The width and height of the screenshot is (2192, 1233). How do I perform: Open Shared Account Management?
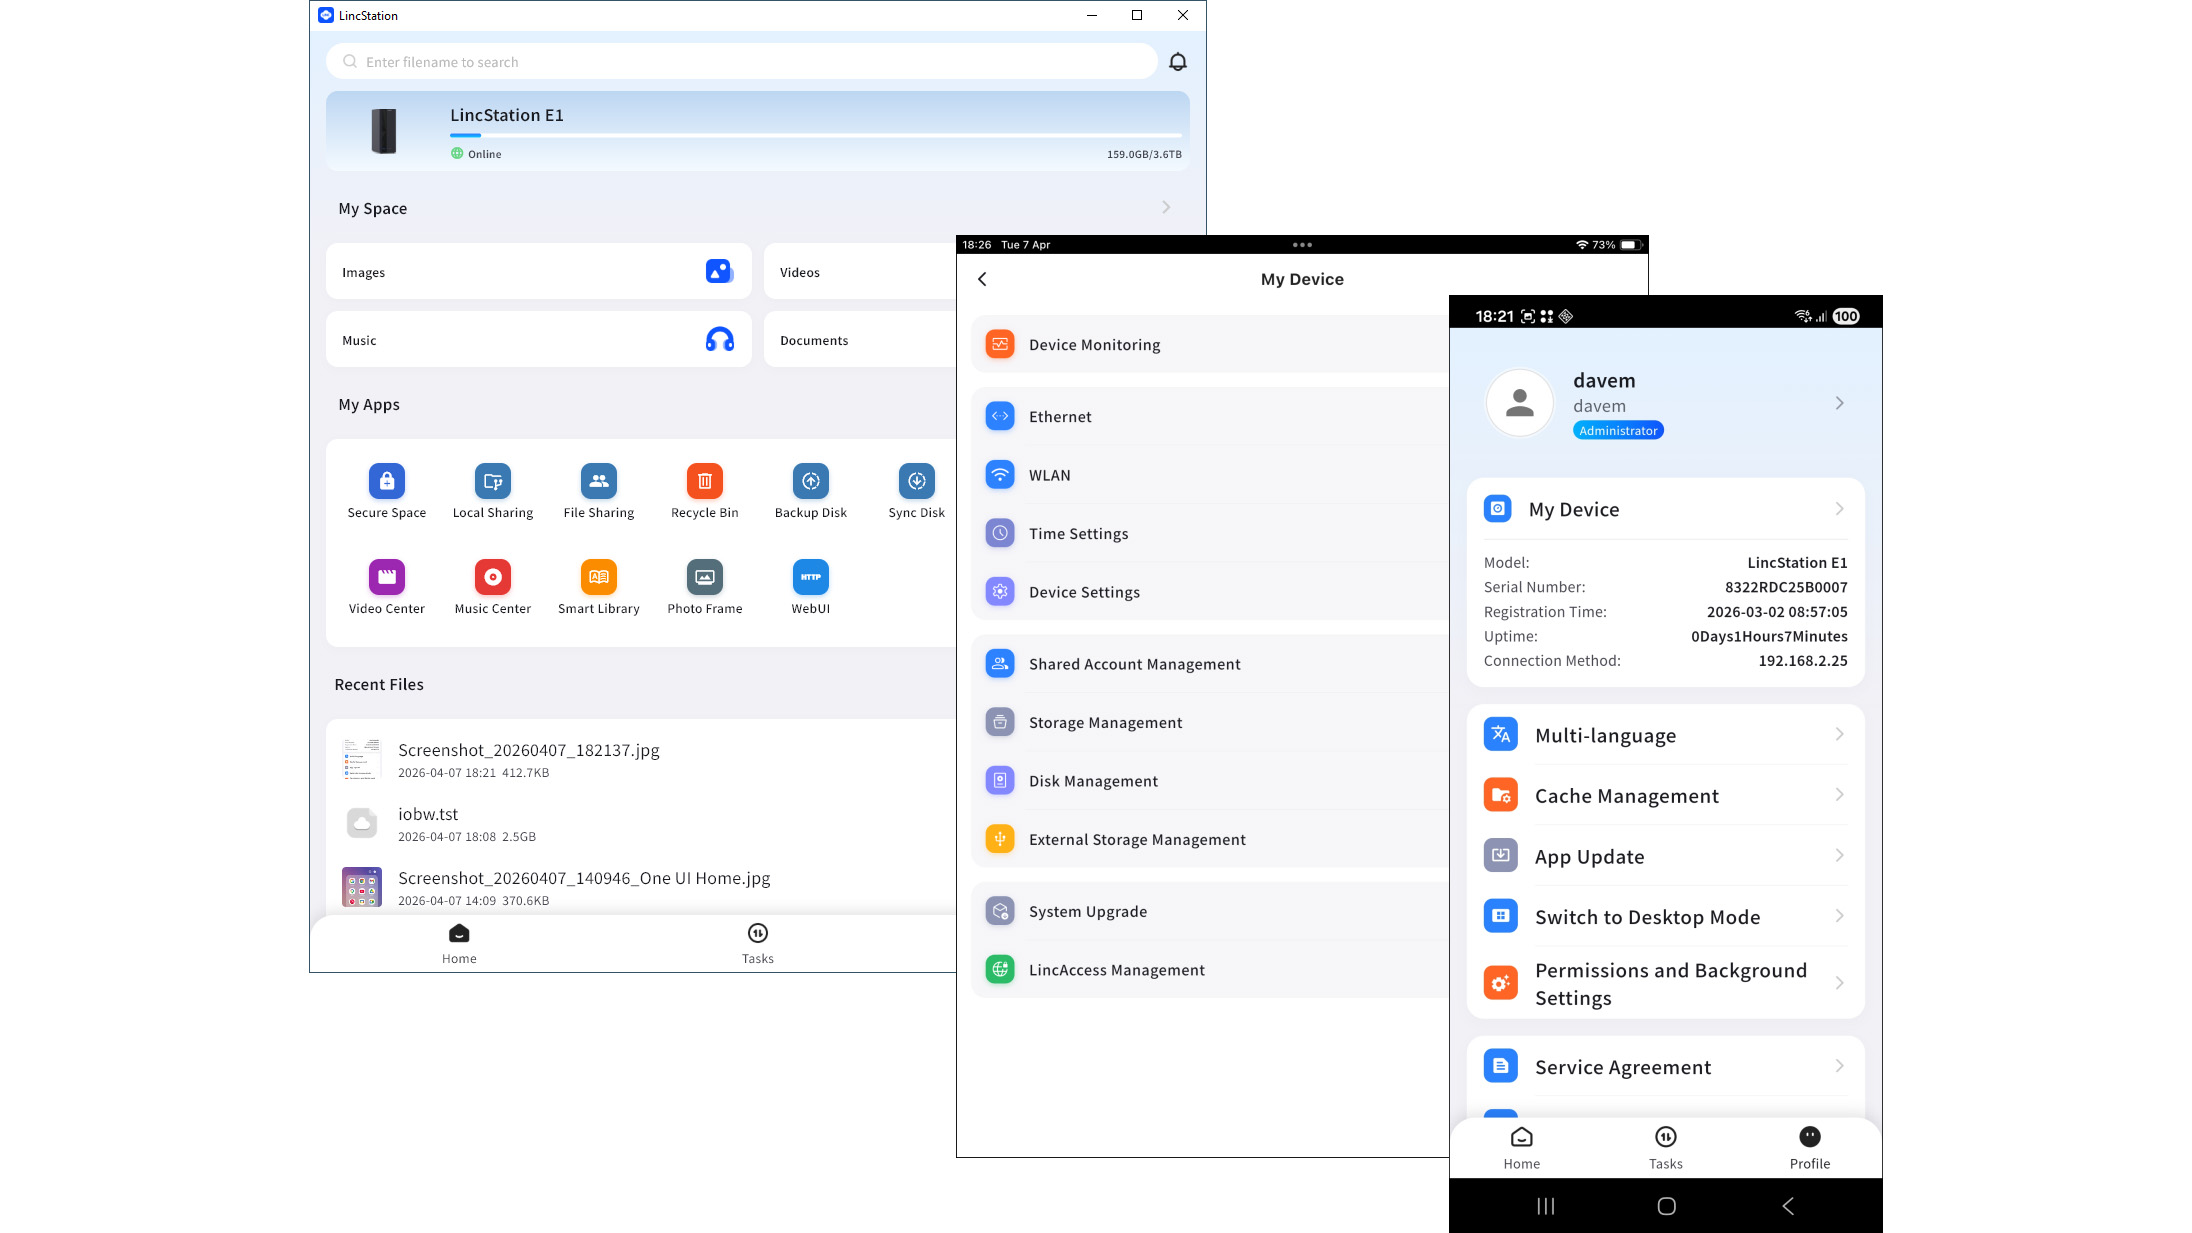pyautogui.click(x=1210, y=664)
